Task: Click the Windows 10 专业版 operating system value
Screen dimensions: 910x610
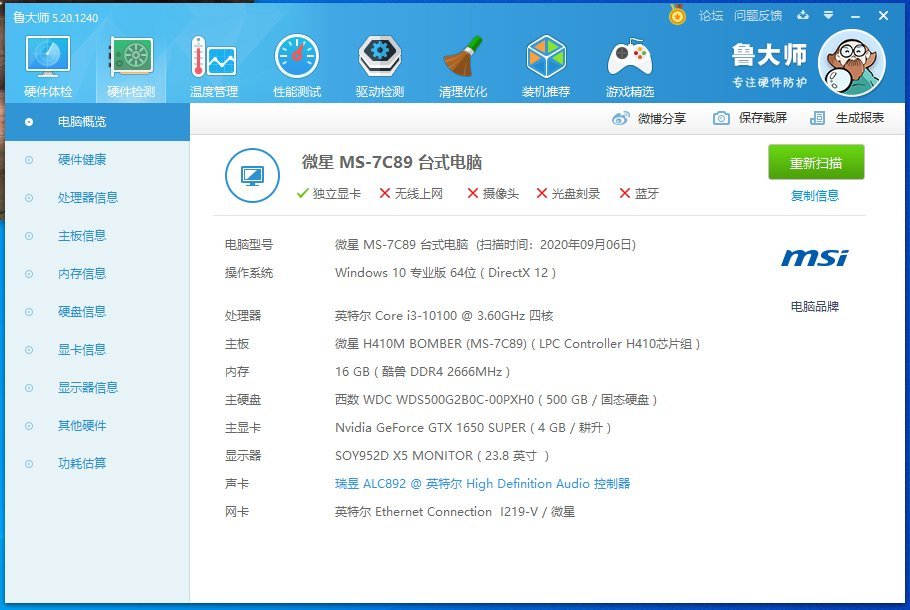Action: pyautogui.click(x=445, y=273)
